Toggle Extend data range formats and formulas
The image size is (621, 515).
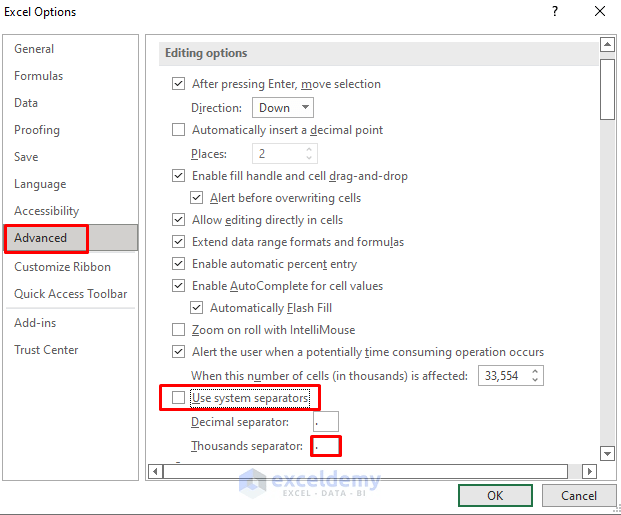[178, 242]
